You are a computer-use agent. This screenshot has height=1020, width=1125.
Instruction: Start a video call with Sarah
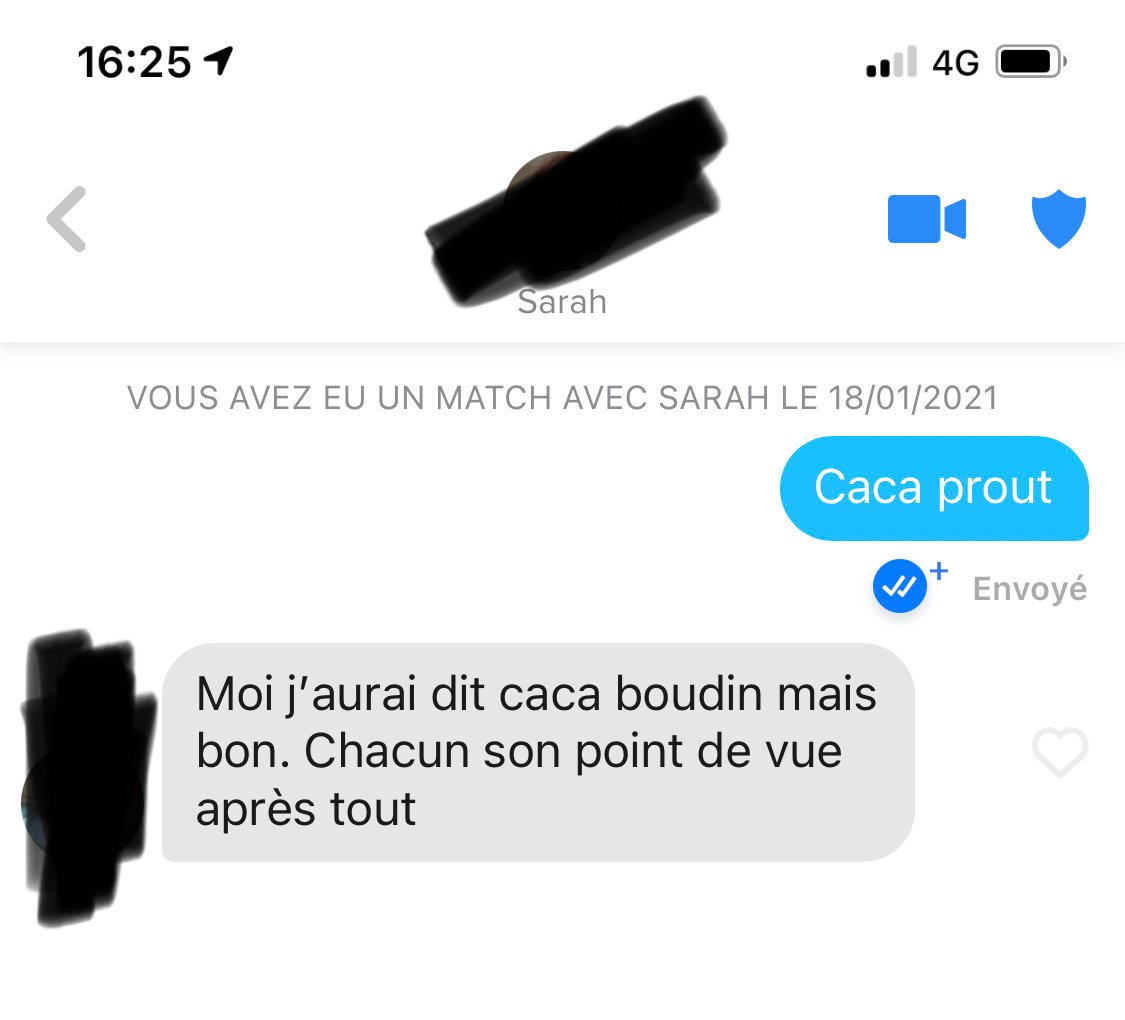coord(927,219)
